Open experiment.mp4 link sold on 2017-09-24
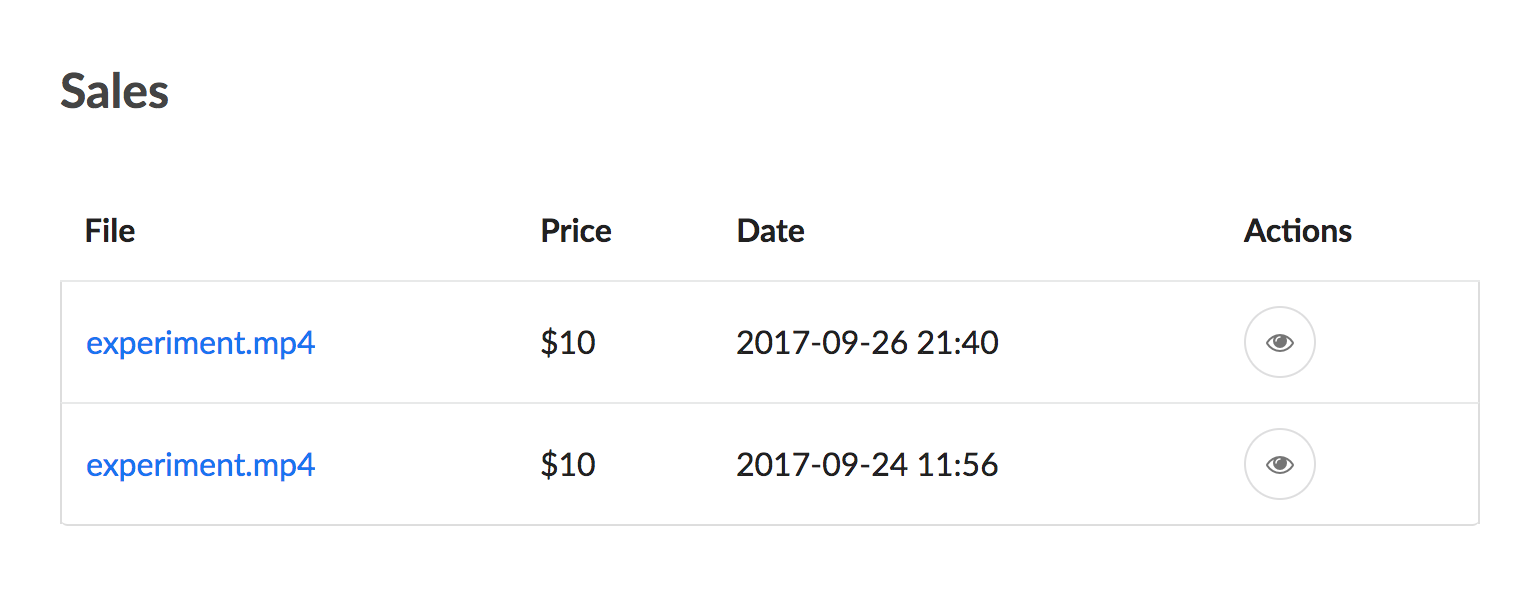Viewport: 1540px width, 612px height. (201, 465)
